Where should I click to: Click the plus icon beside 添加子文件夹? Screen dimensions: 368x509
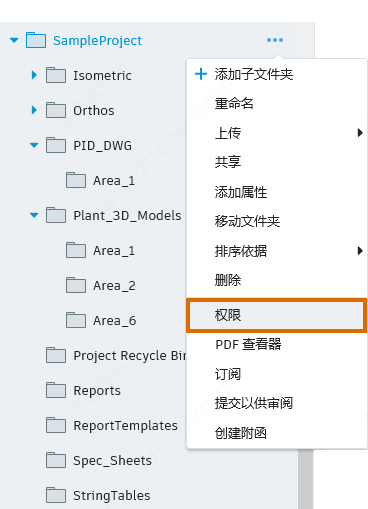pos(201,74)
